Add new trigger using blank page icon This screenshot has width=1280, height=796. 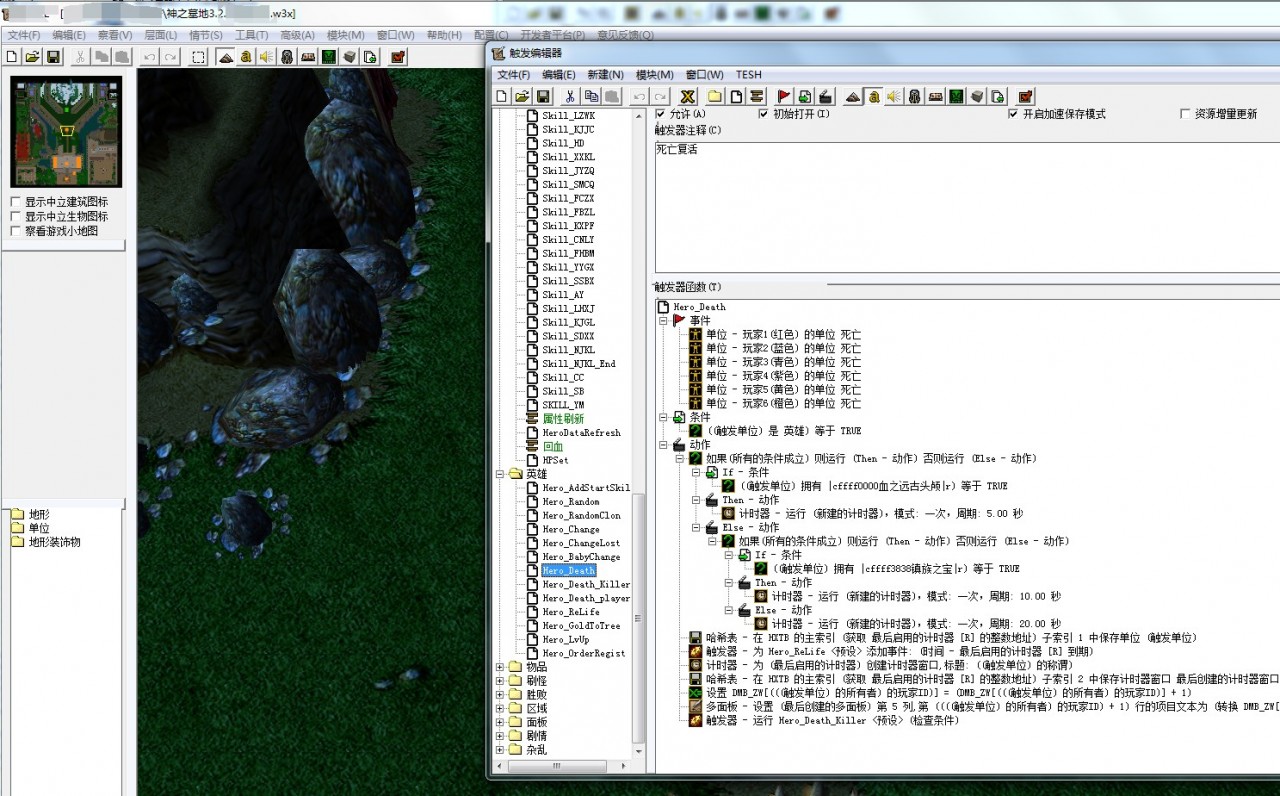coord(736,96)
